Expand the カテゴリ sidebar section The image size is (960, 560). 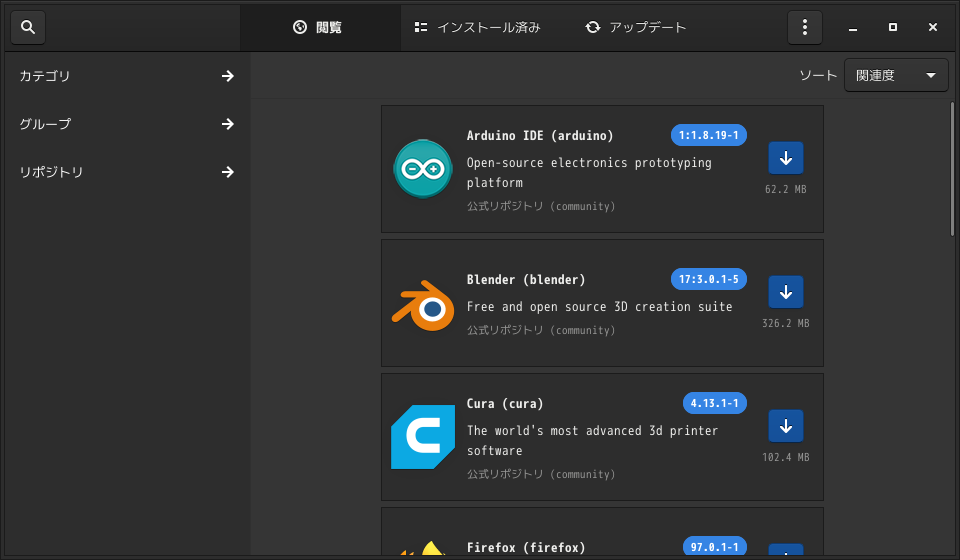click(127, 76)
